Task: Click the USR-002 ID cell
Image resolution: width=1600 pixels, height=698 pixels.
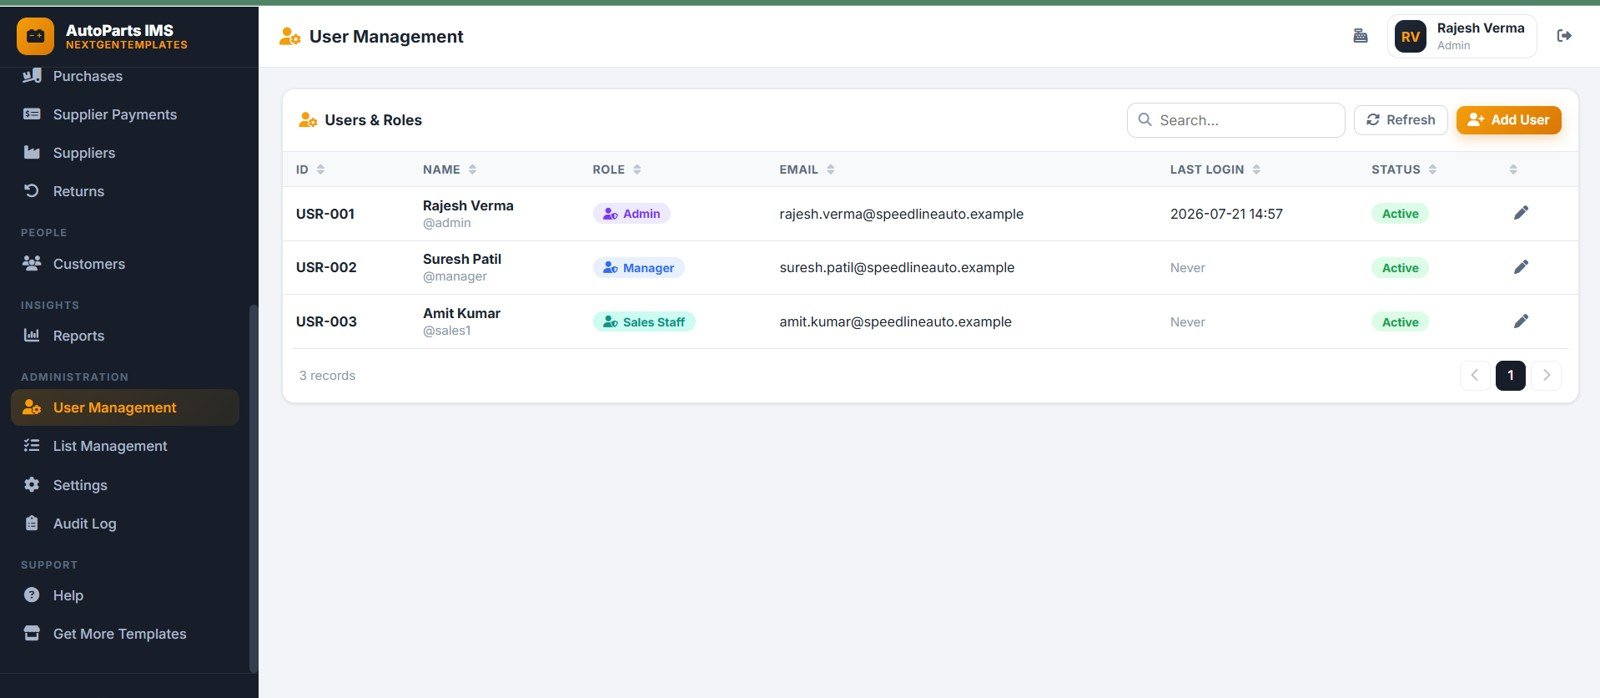Action: [x=326, y=268]
